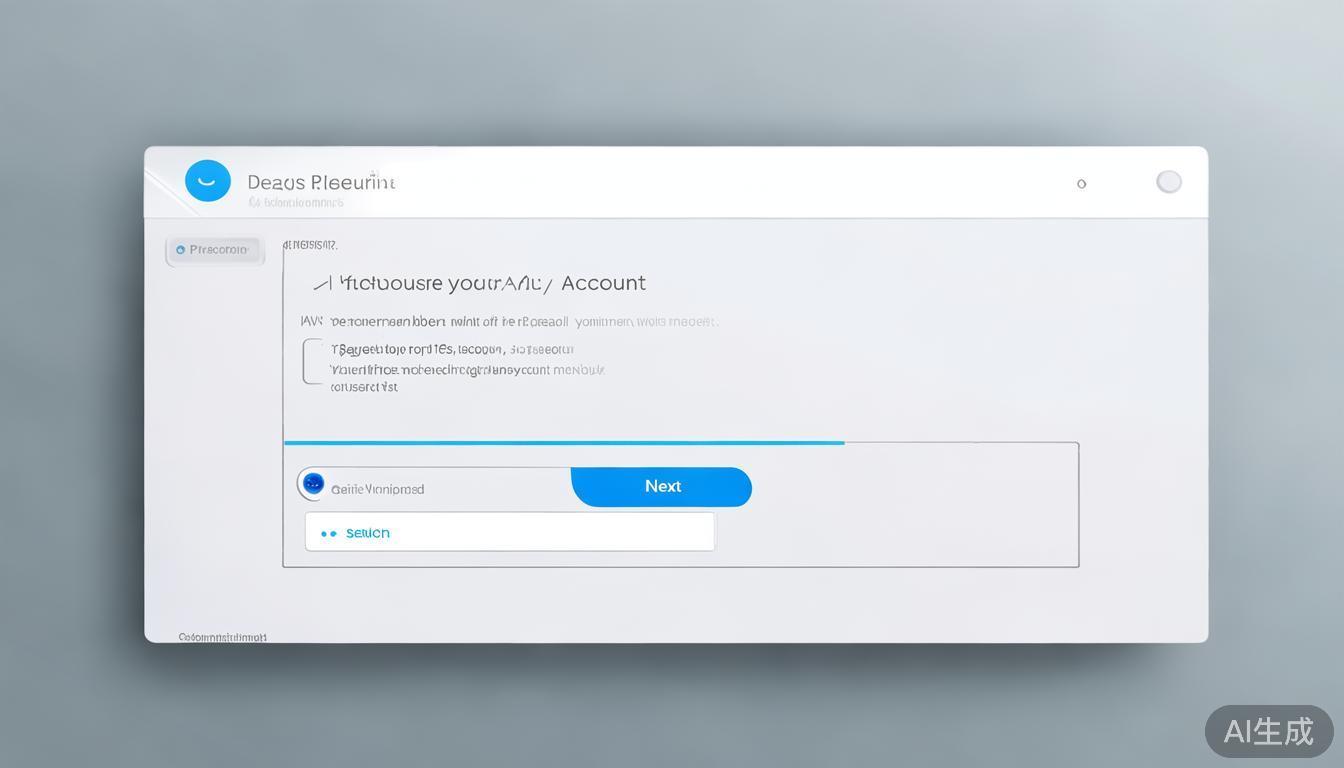Click the footer text at the bottom left

click(222, 637)
